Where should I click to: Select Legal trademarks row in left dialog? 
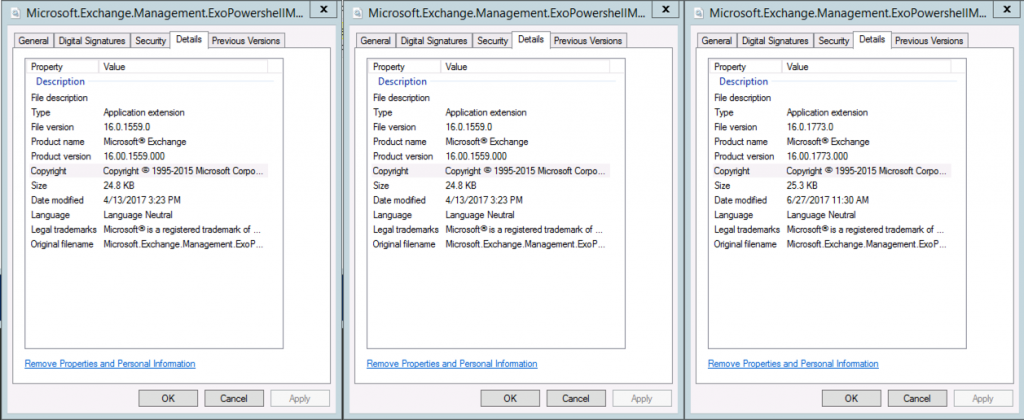click(x=147, y=229)
